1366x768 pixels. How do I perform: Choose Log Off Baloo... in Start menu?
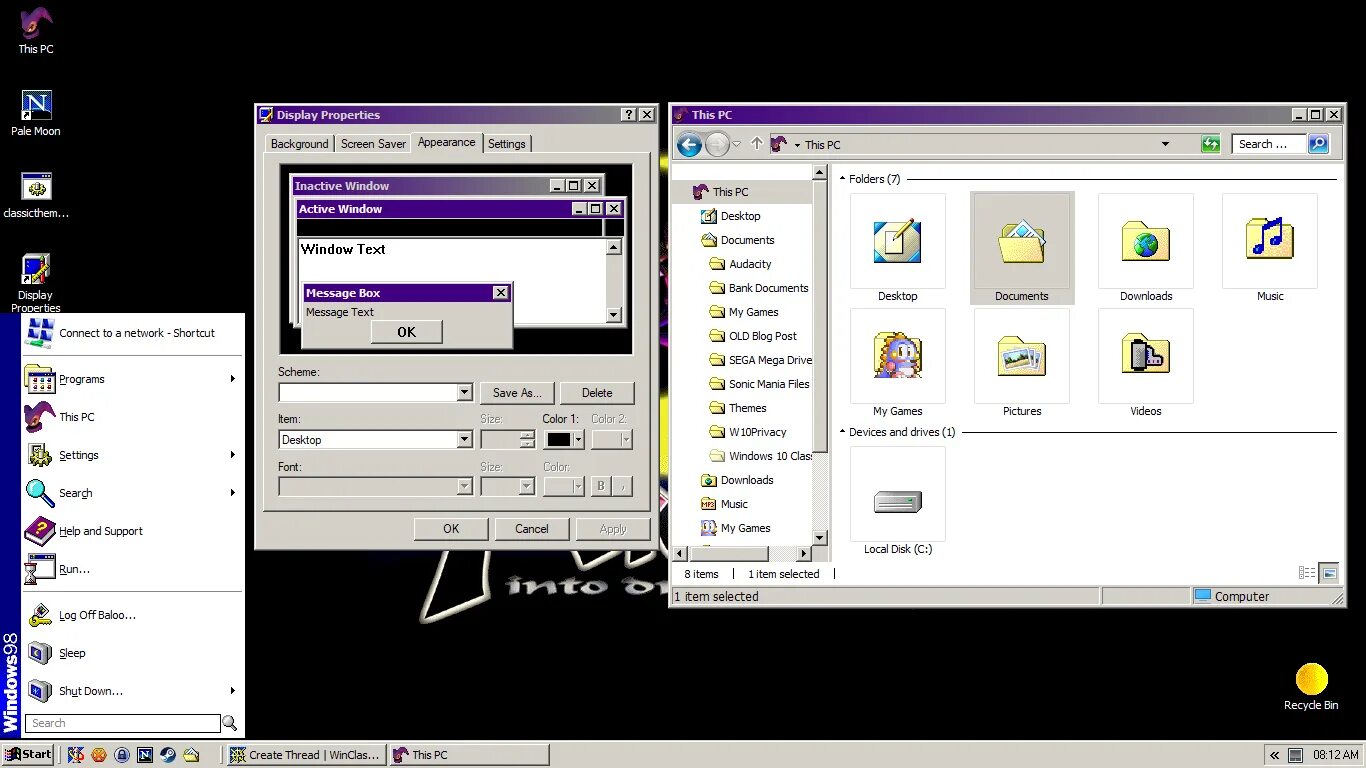pos(133,615)
